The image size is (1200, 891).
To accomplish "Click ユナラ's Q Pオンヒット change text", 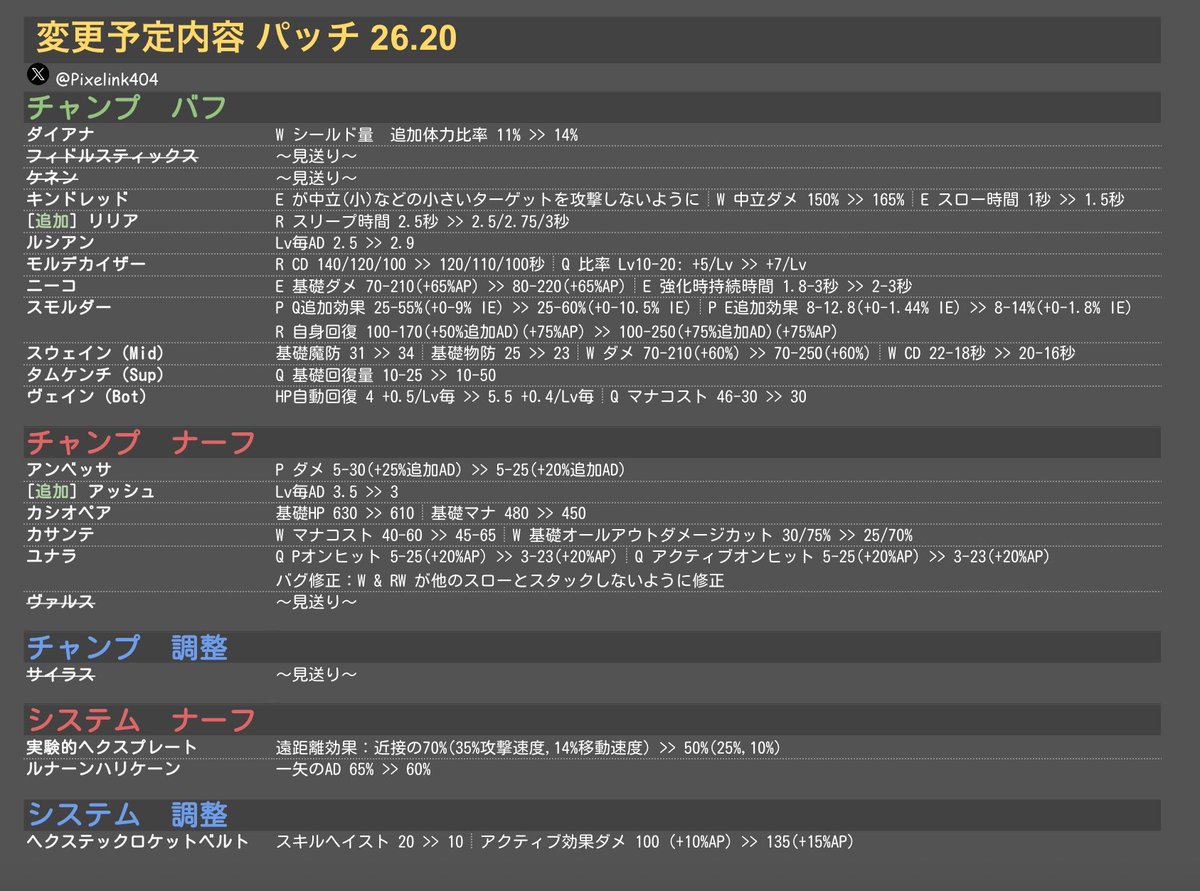I will [x=445, y=556].
